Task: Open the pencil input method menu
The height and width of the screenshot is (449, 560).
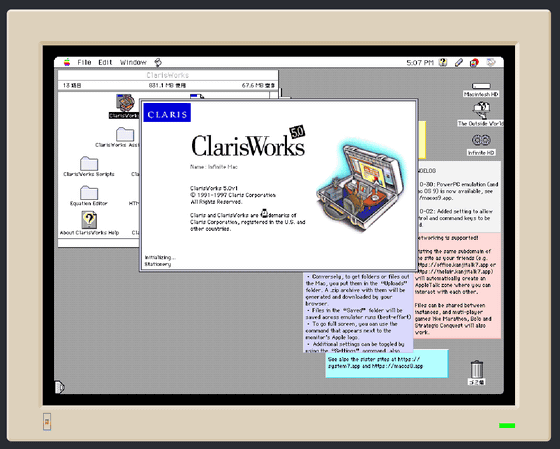Action: click(459, 63)
